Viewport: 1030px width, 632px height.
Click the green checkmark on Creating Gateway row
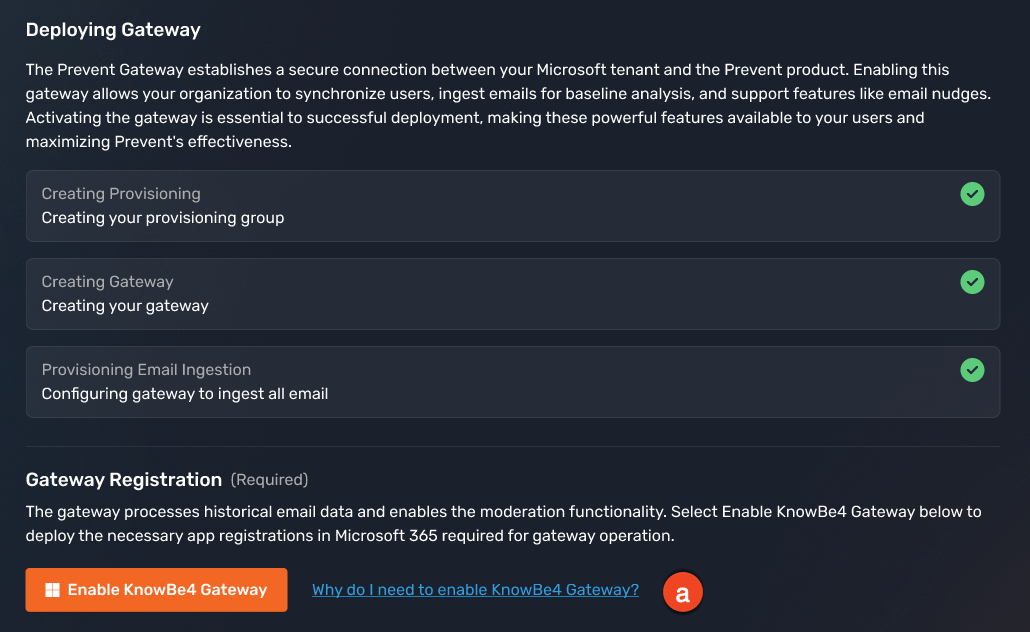pyautogui.click(x=972, y=282)
